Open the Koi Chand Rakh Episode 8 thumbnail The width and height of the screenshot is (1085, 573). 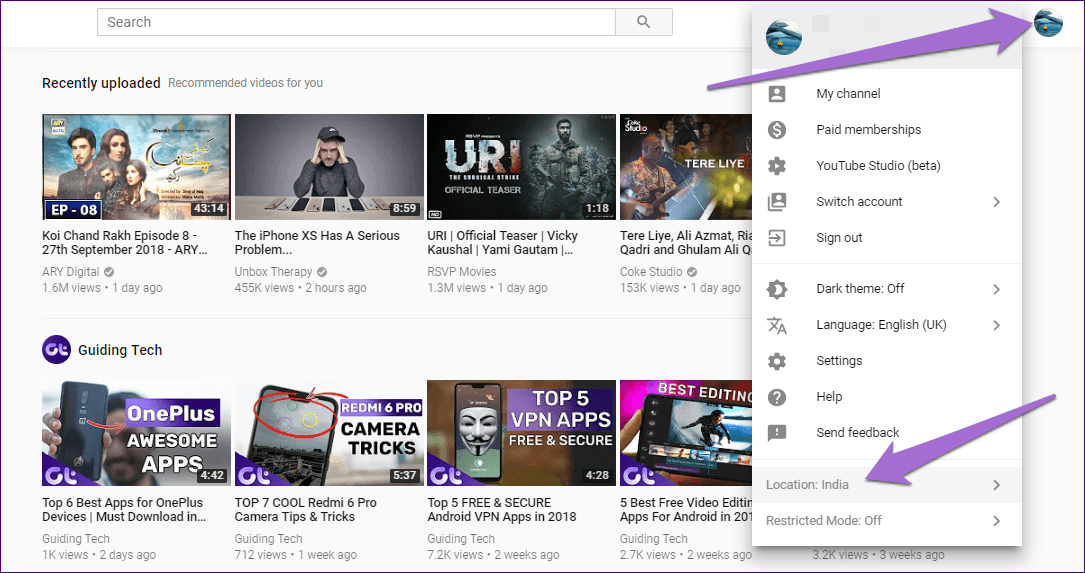click(136, 167)
